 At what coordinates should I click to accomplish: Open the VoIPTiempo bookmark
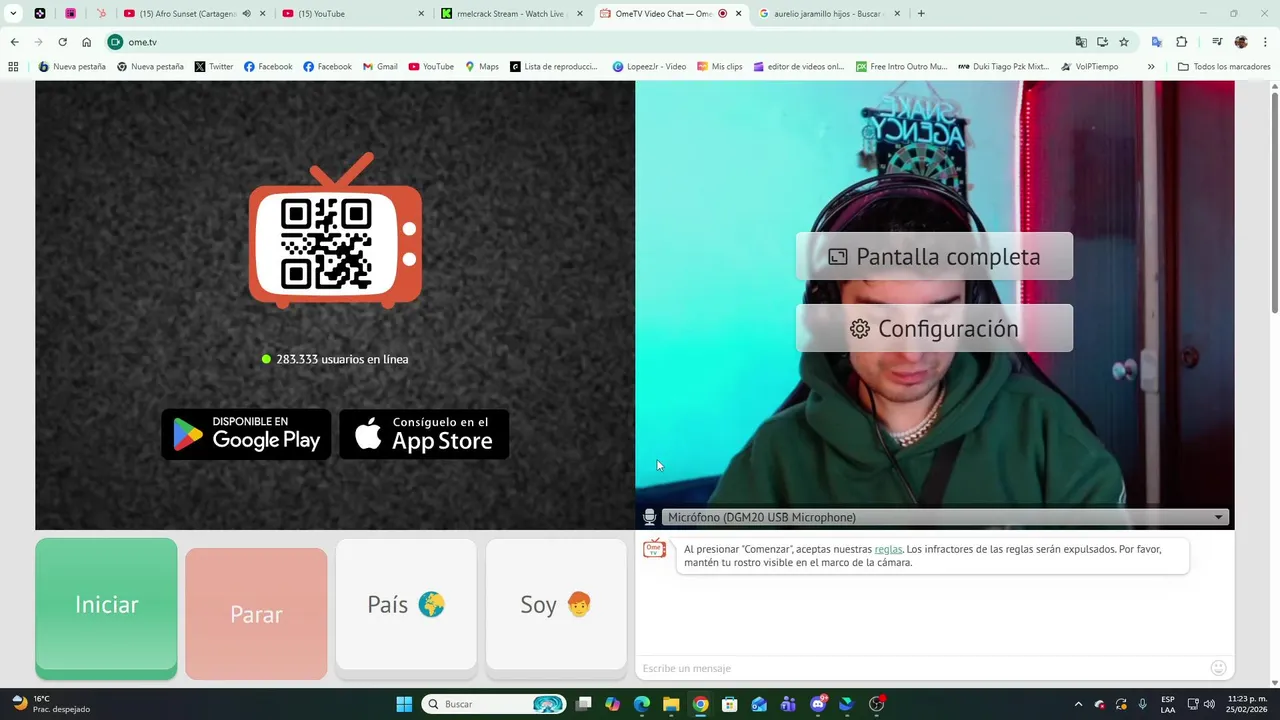(1089, 67)
